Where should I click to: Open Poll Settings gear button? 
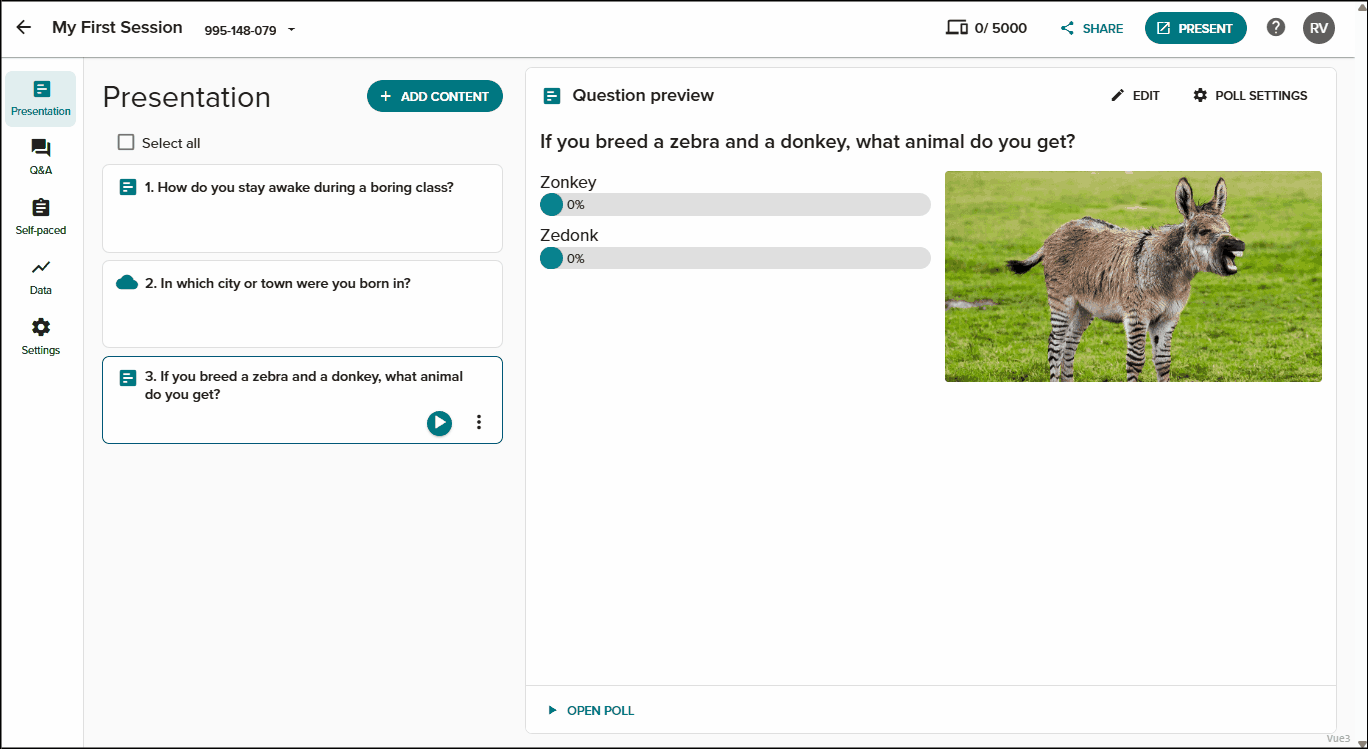point(1250,96)
